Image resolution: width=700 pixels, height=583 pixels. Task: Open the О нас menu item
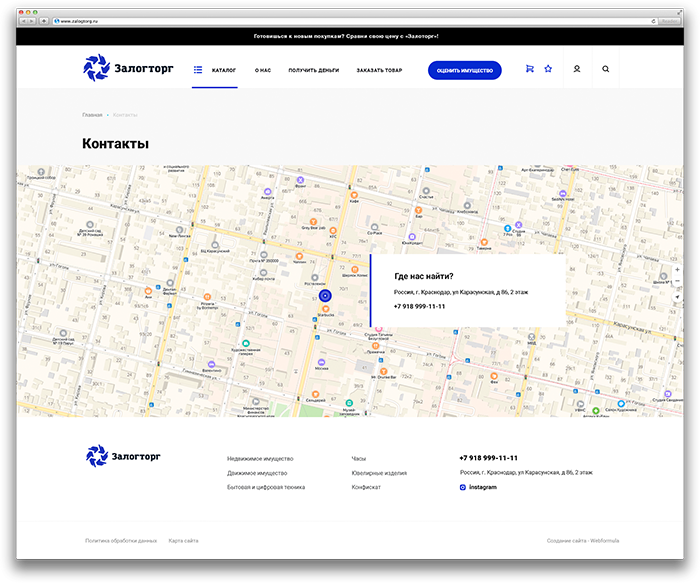pyautogui.click(x=262, y=70)
